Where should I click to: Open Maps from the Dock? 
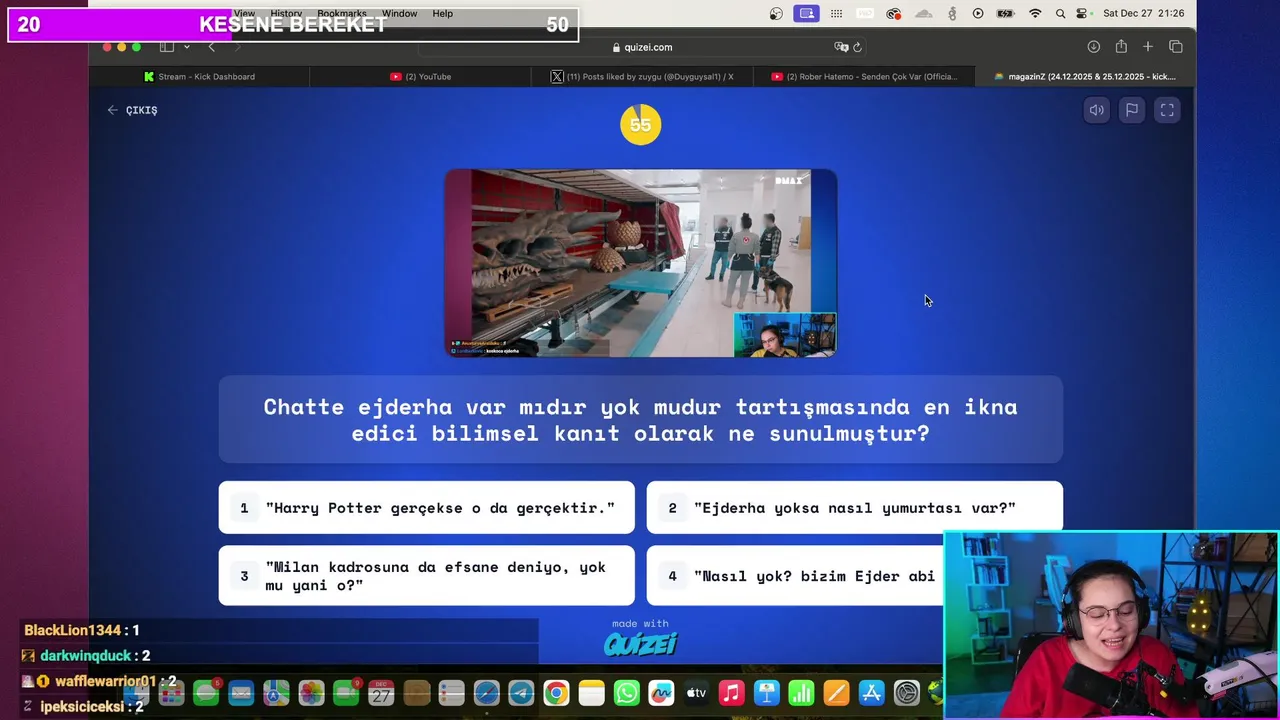pyautogui.click(x=276, y=693)
